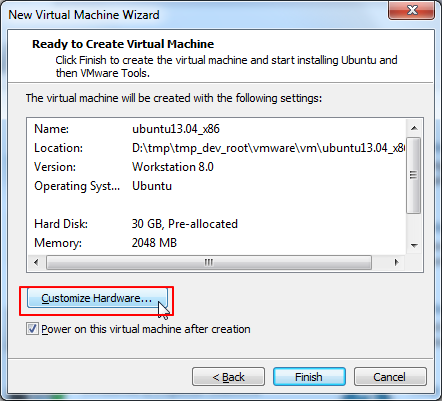This screenshot has height=401, width=442.
Task: Uncheck Power on this virtual machine after creation
Action: coord(32,329)
